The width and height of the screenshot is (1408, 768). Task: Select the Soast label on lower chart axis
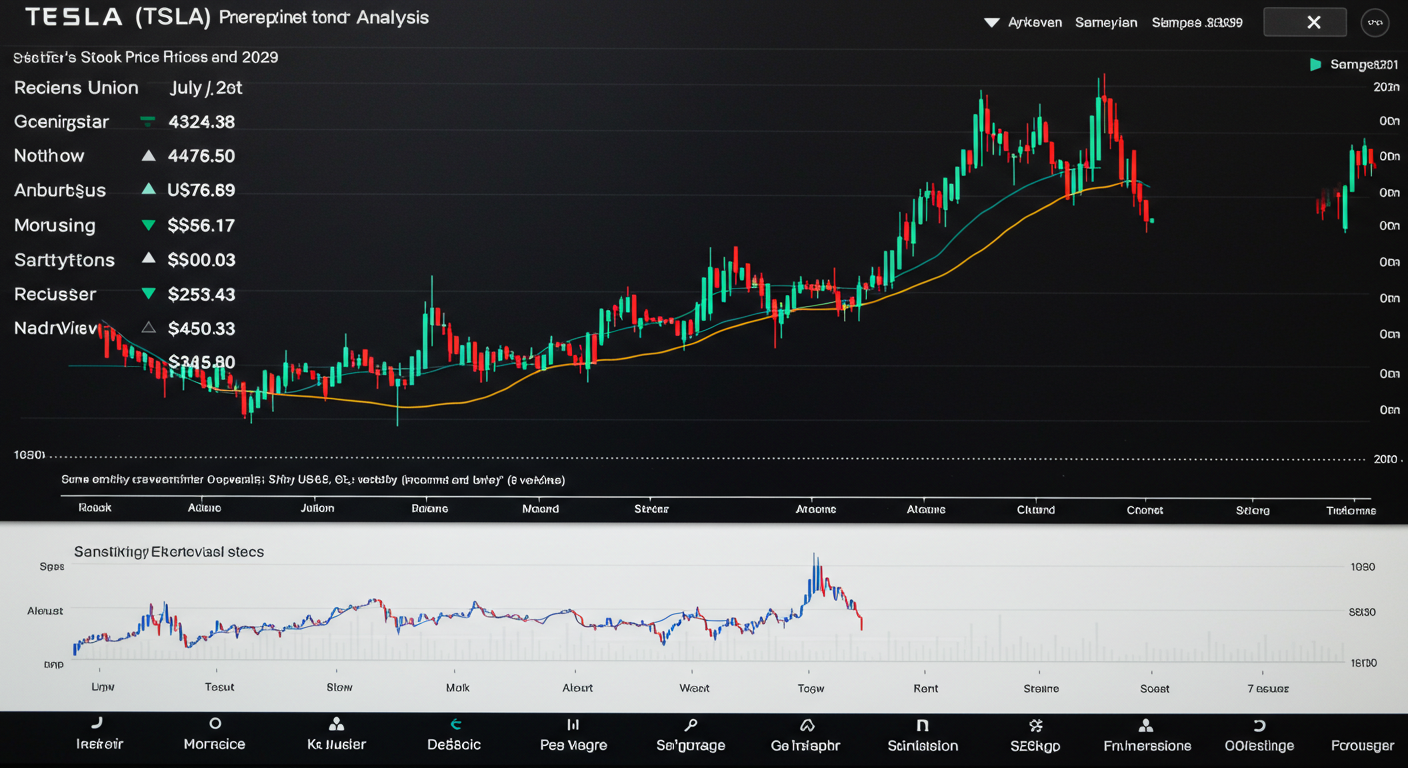[1155, 689]
